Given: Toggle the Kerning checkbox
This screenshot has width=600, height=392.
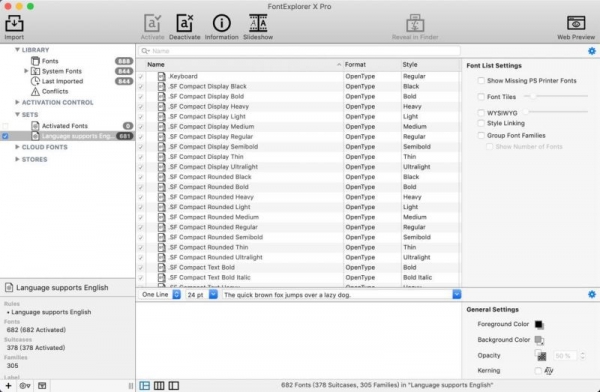Looking at the screenshot, I should tap(538, 371).
